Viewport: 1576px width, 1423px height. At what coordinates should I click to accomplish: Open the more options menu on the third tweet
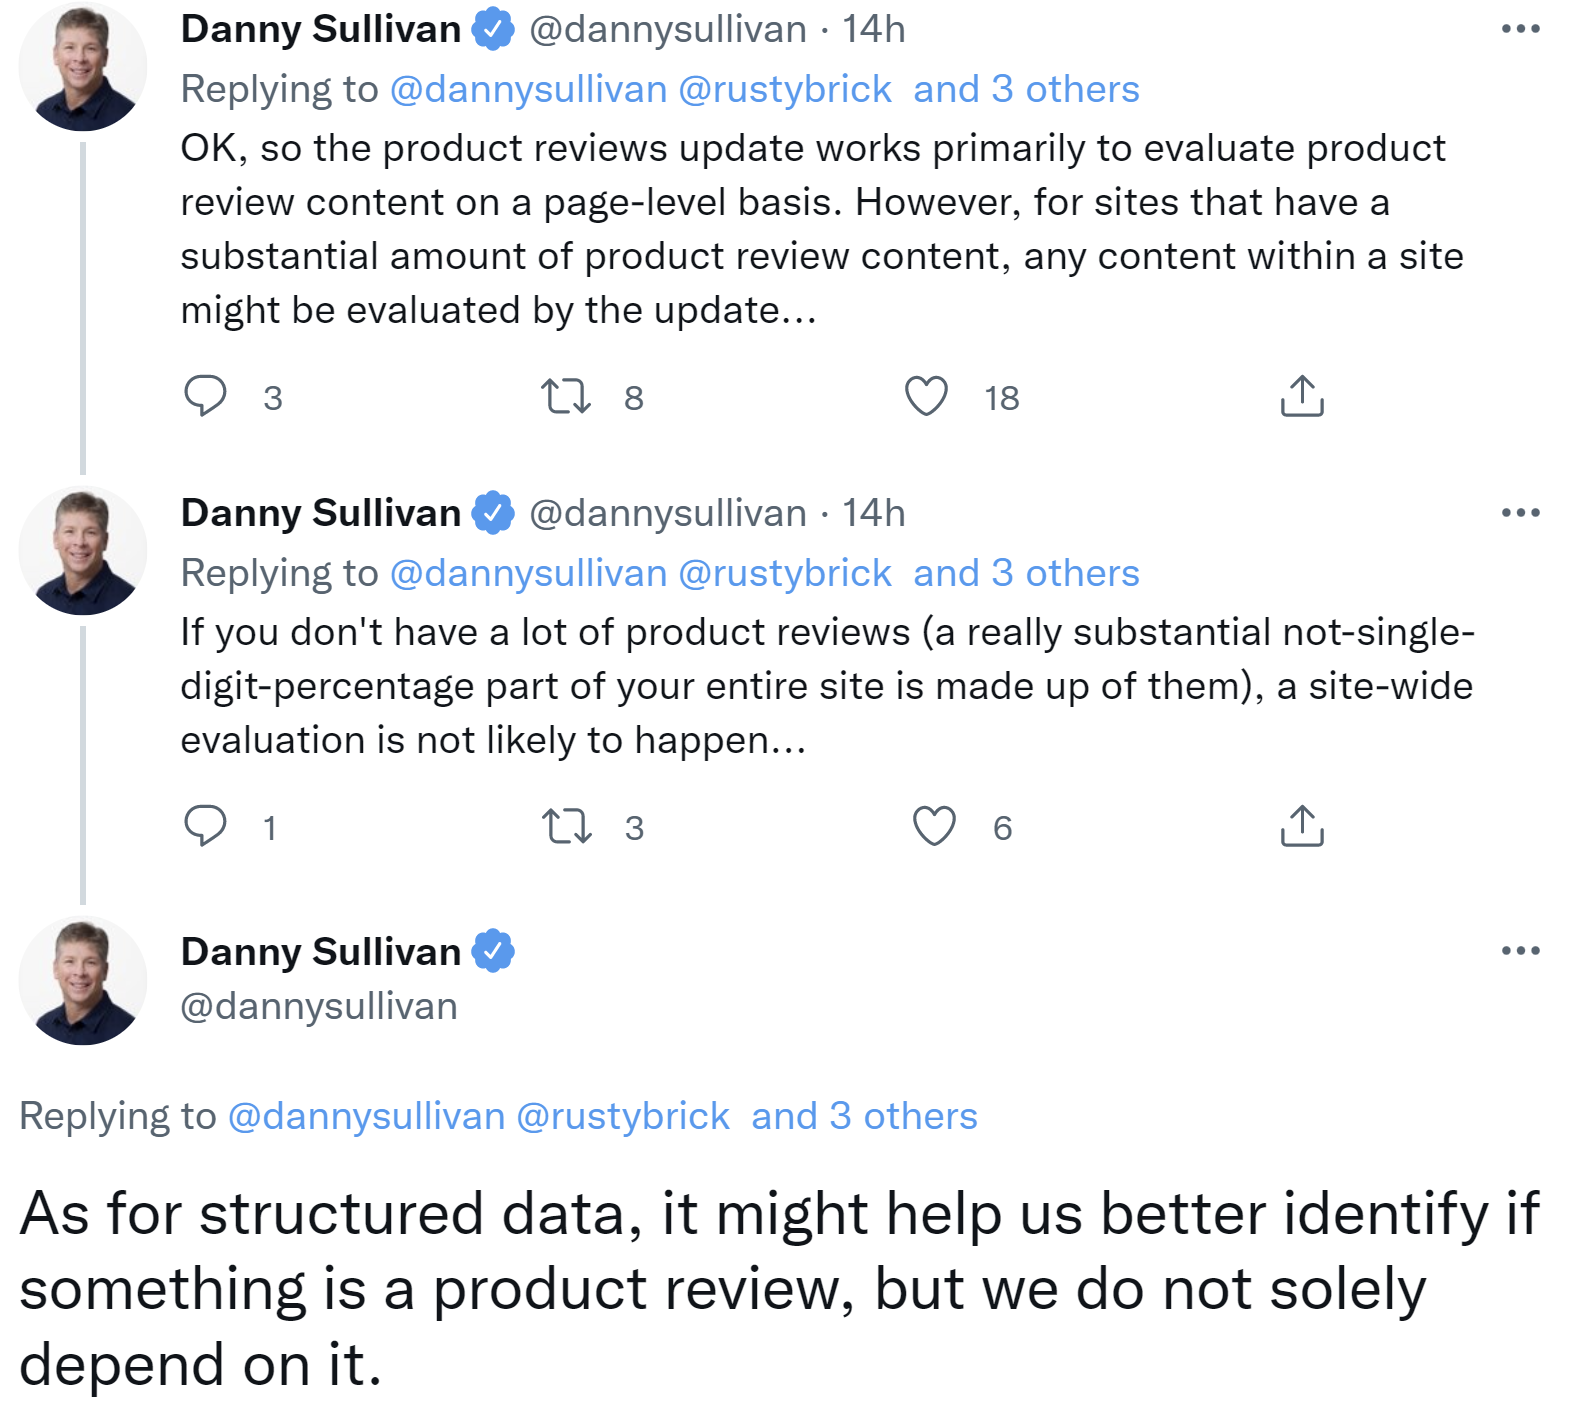click(1520, 950)
